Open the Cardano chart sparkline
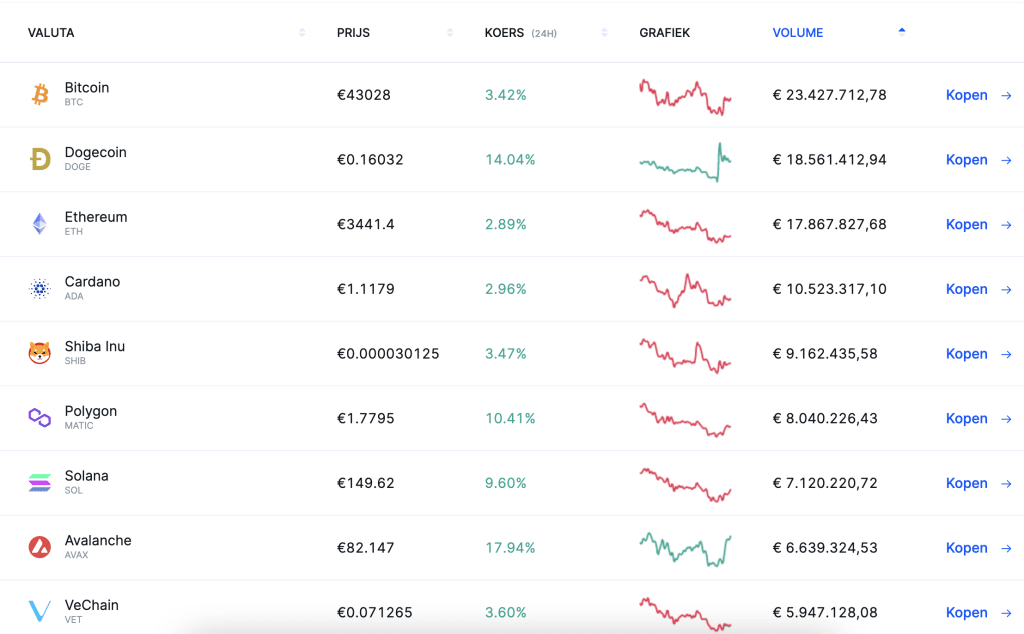Viewport: 1024px width, 634px height. point(685,291)
